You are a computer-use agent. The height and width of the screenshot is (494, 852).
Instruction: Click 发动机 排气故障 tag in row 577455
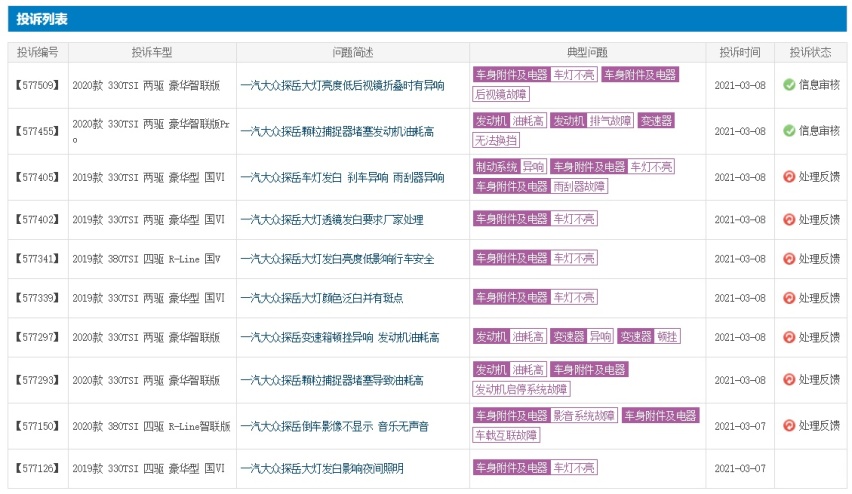coord(592,121)
